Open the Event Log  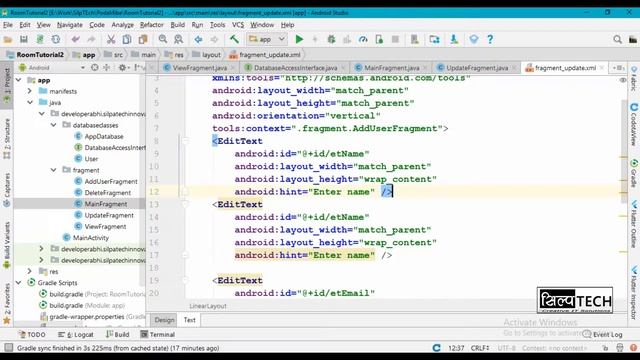pyautogui.click(x=603, y=334)
